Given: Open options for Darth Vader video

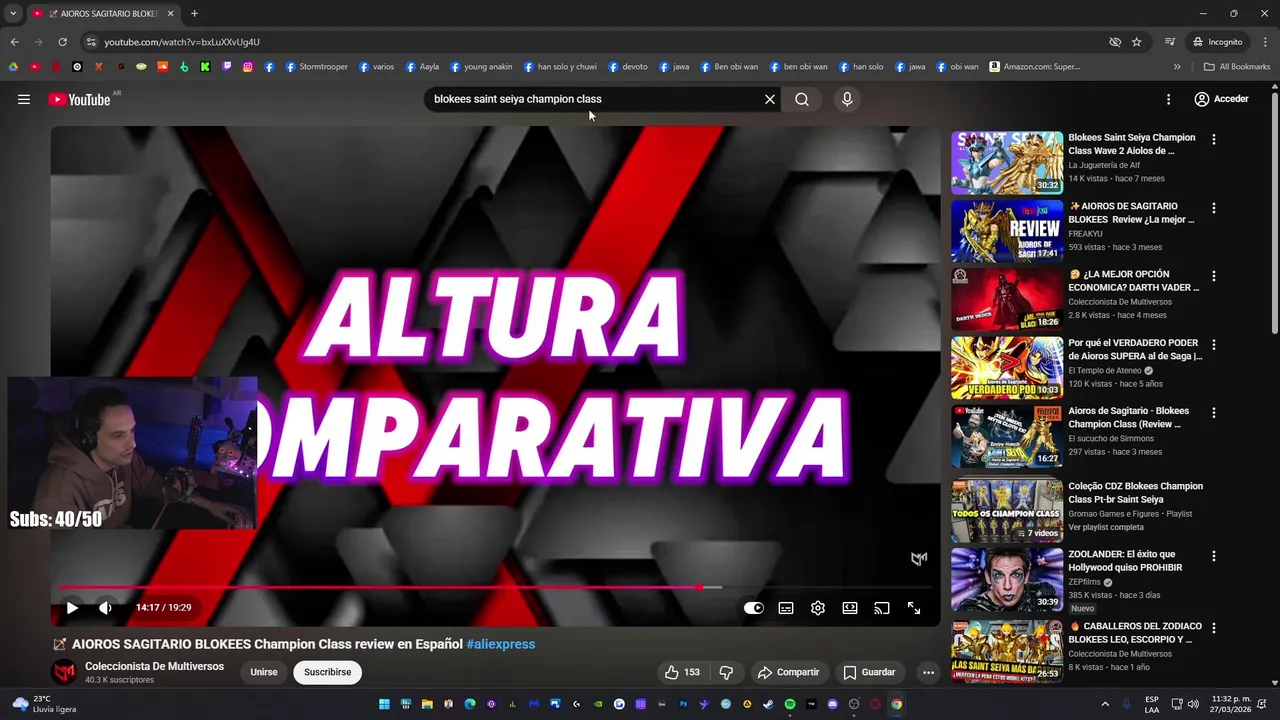Looking at the screenshot, I should (1214, 276).
